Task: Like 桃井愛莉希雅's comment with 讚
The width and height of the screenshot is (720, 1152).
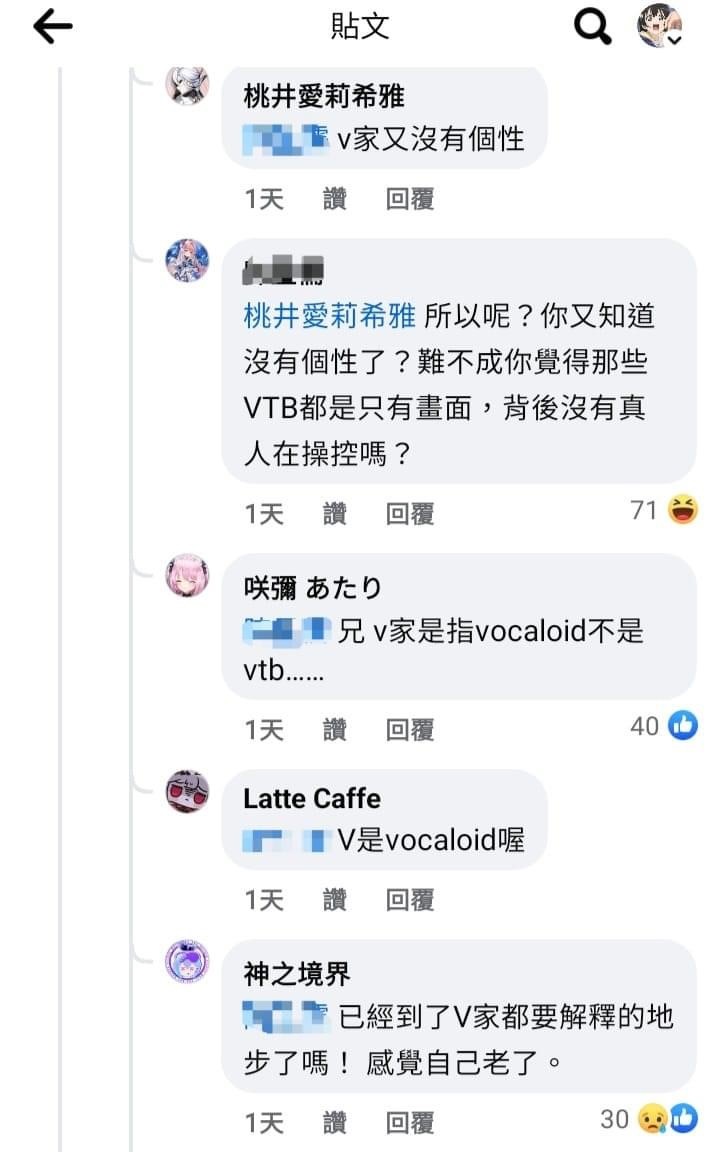Action: pos(334,198)
